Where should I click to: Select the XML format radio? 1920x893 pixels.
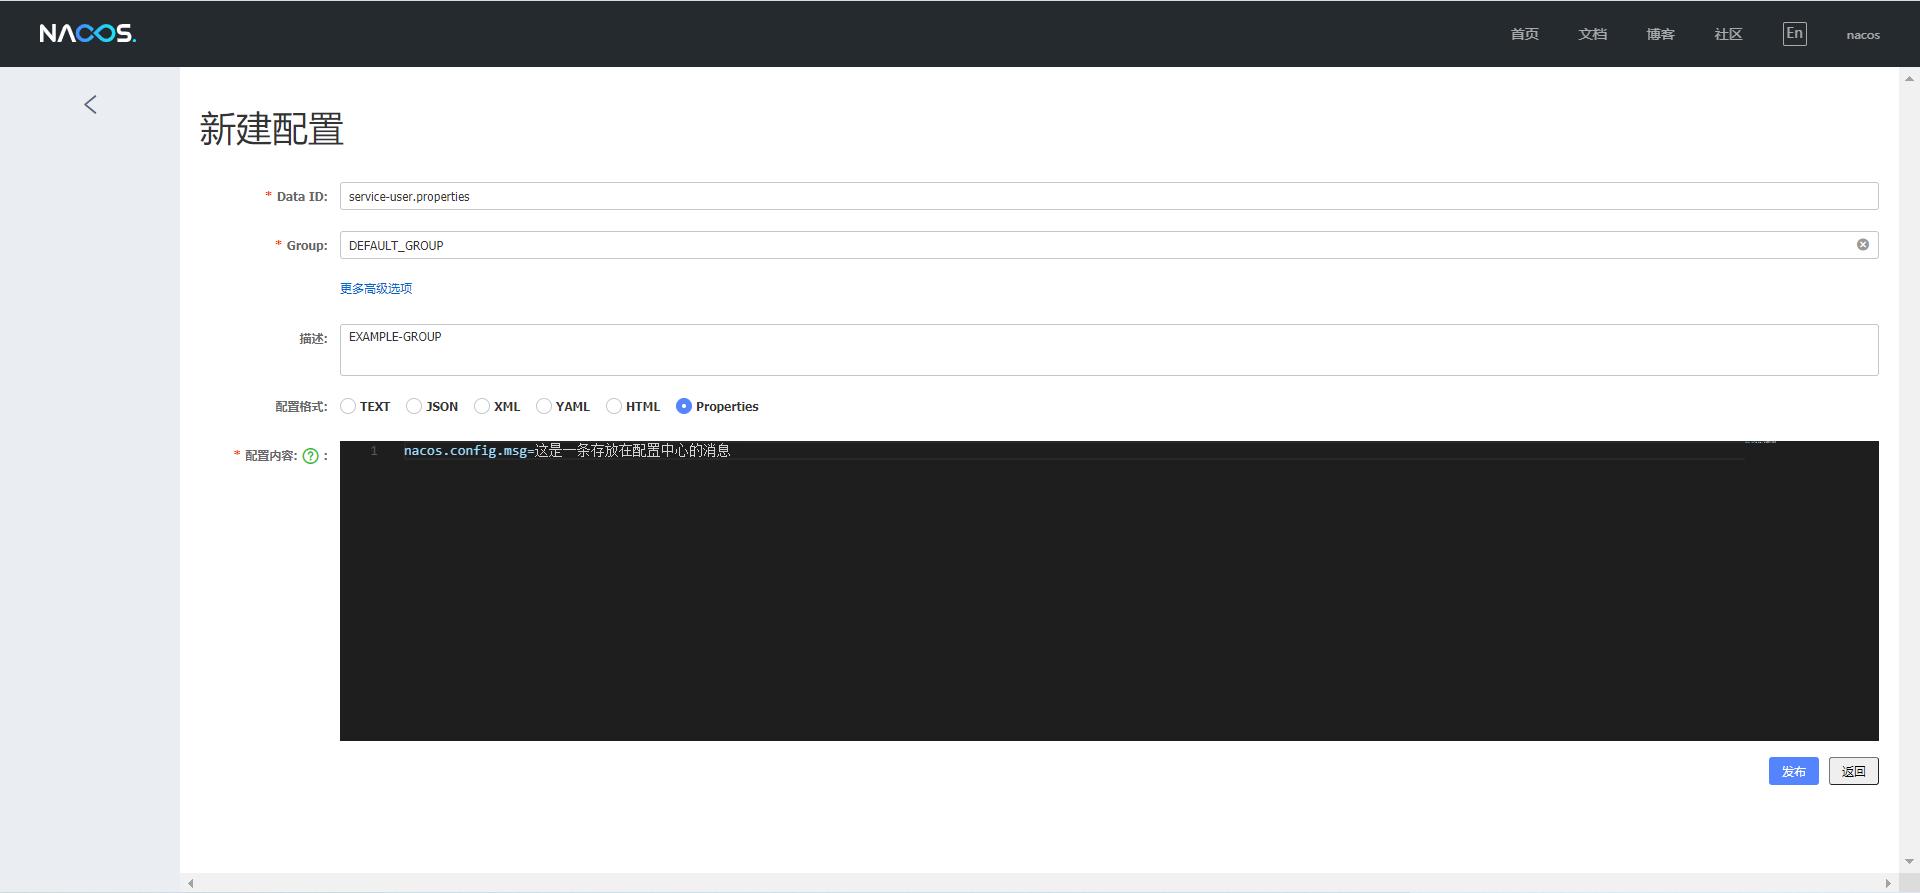(x=482, y=406)
